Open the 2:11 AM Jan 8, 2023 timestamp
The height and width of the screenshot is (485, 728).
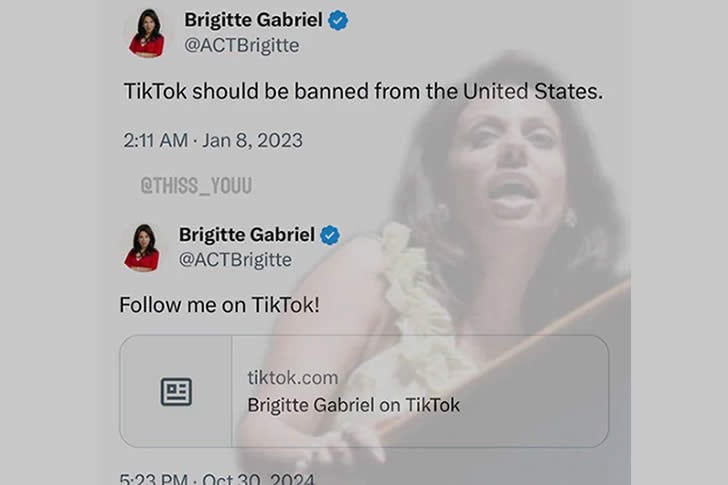click(213, 140)
